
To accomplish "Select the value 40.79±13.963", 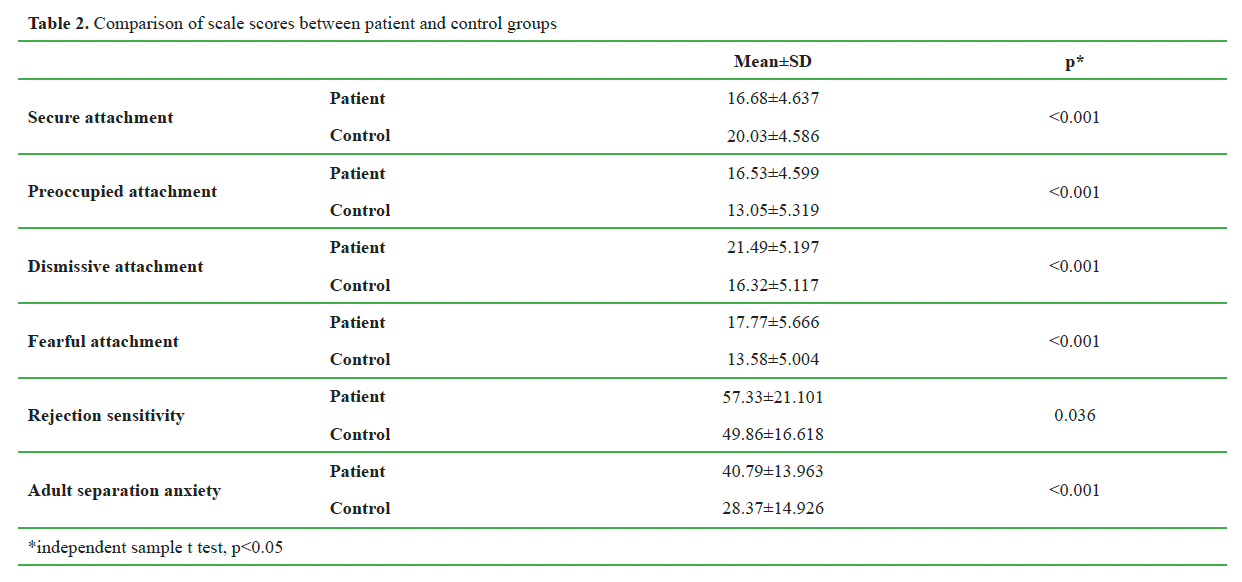I will (773, 471).
